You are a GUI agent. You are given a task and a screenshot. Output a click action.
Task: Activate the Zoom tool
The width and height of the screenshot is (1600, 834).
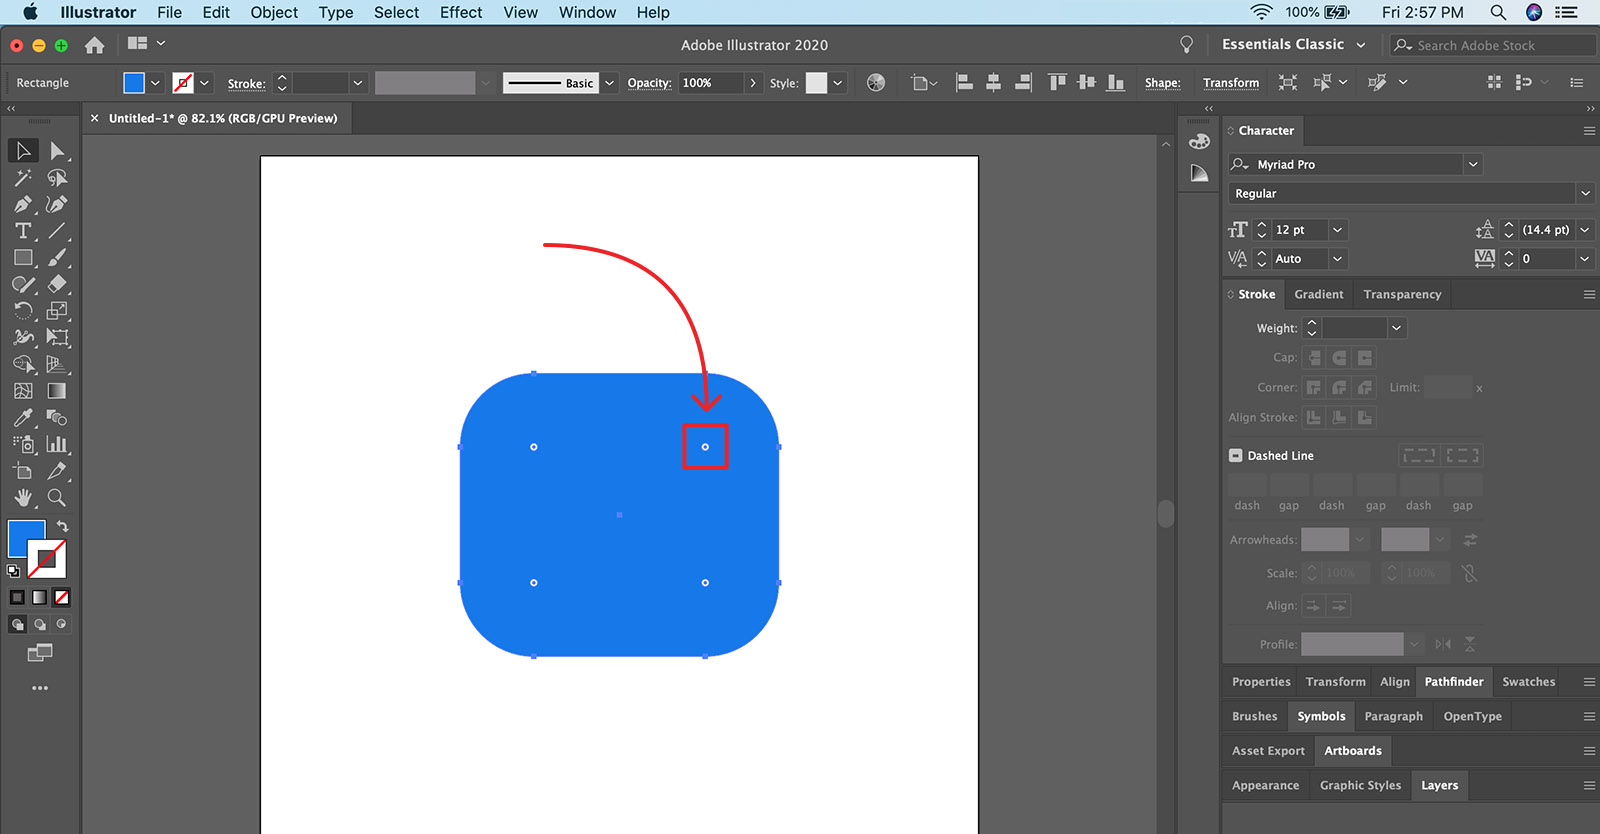pyautogui.click(x=57, y=498)
